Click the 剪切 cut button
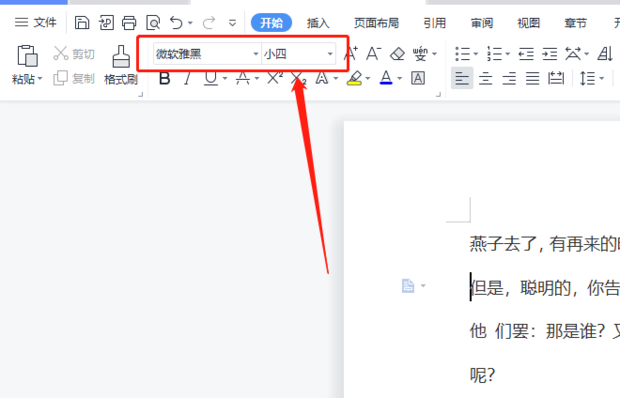 [x=74, y=53]
